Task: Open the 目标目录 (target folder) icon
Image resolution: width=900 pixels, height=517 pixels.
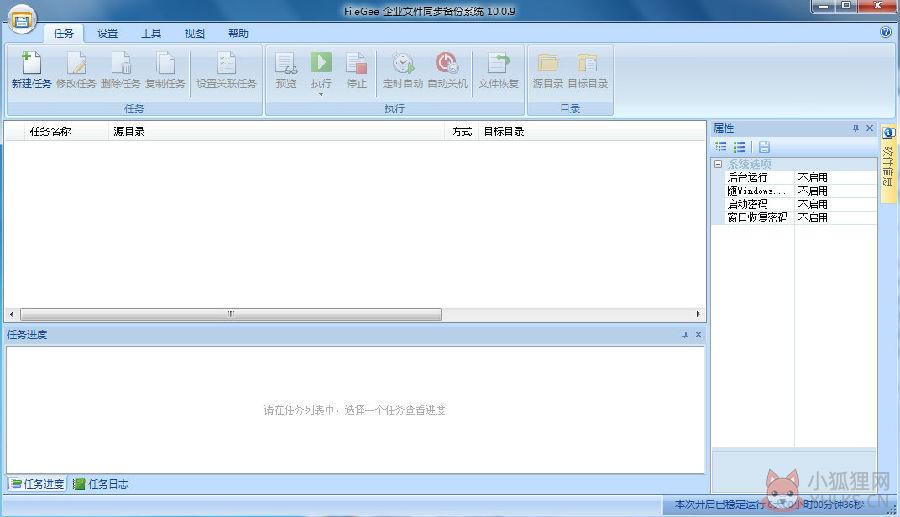Action: (588, 63)
